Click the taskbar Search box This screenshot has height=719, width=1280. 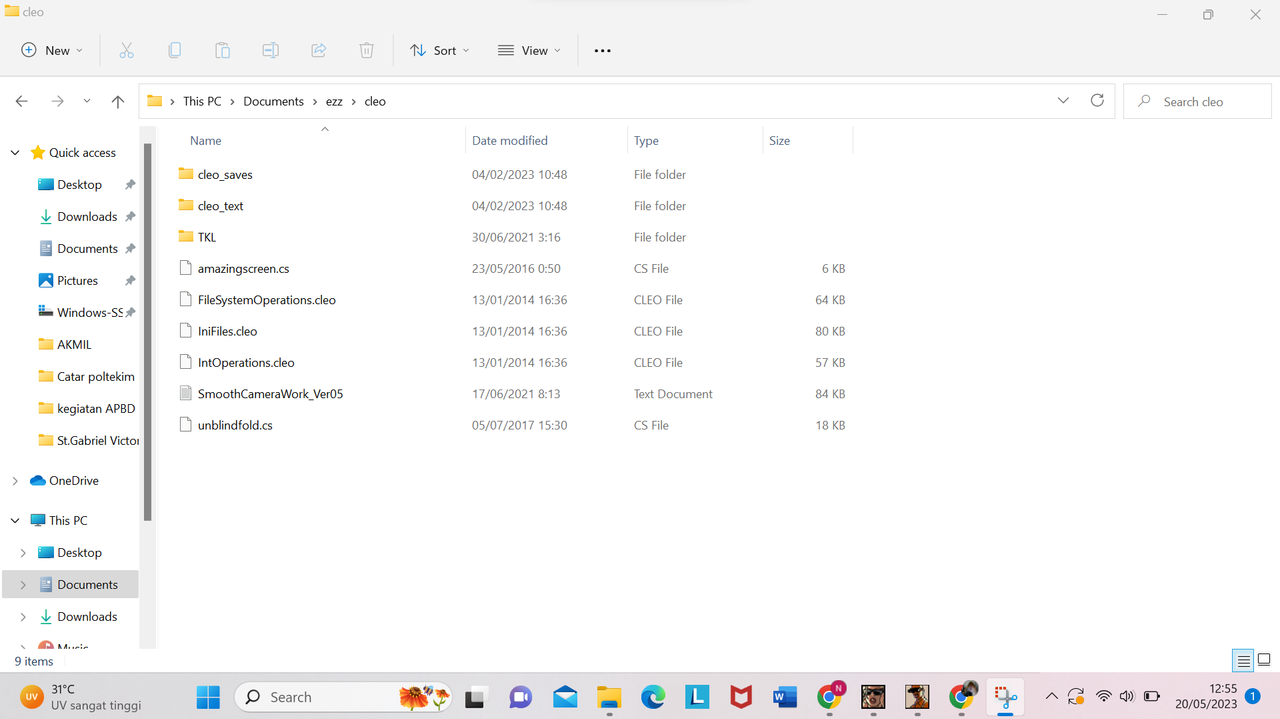pyautogui.click(x=344, y=696)
